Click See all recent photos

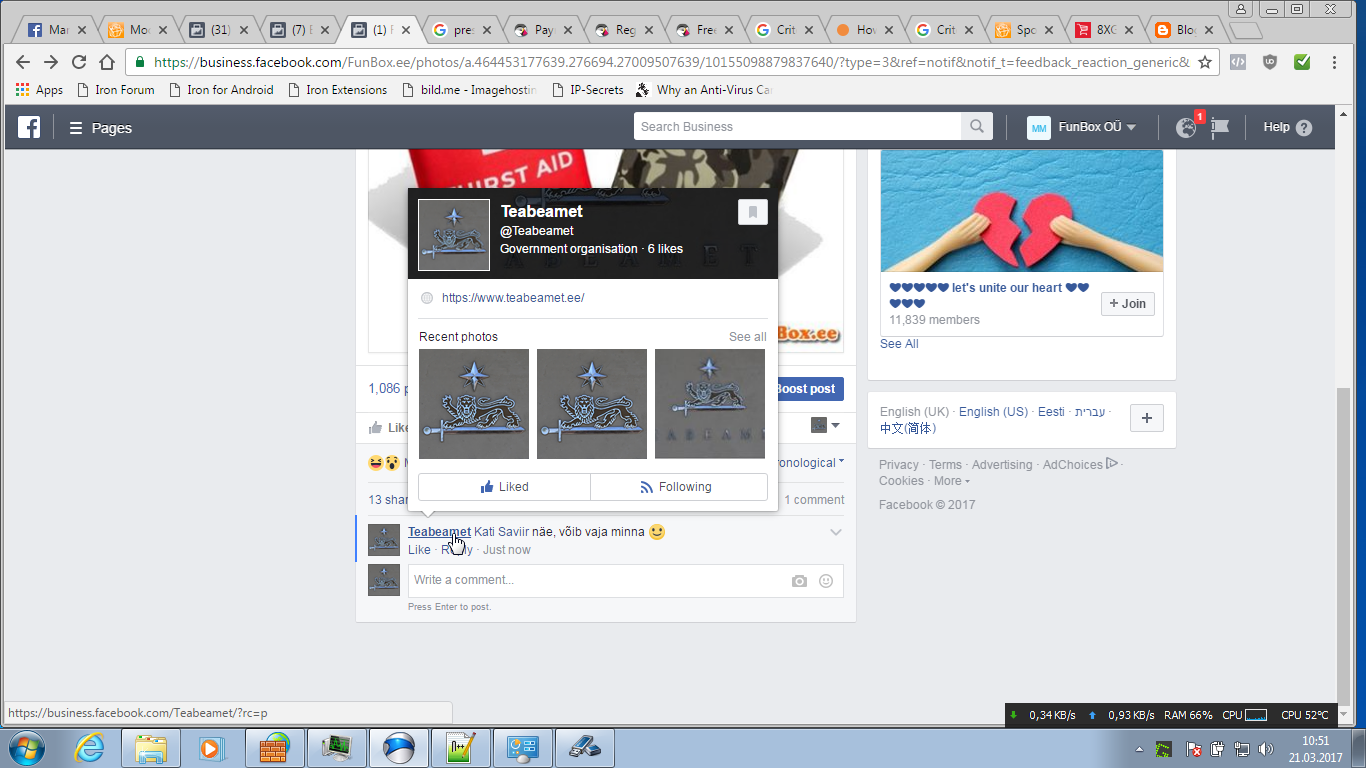click(748, 337)
